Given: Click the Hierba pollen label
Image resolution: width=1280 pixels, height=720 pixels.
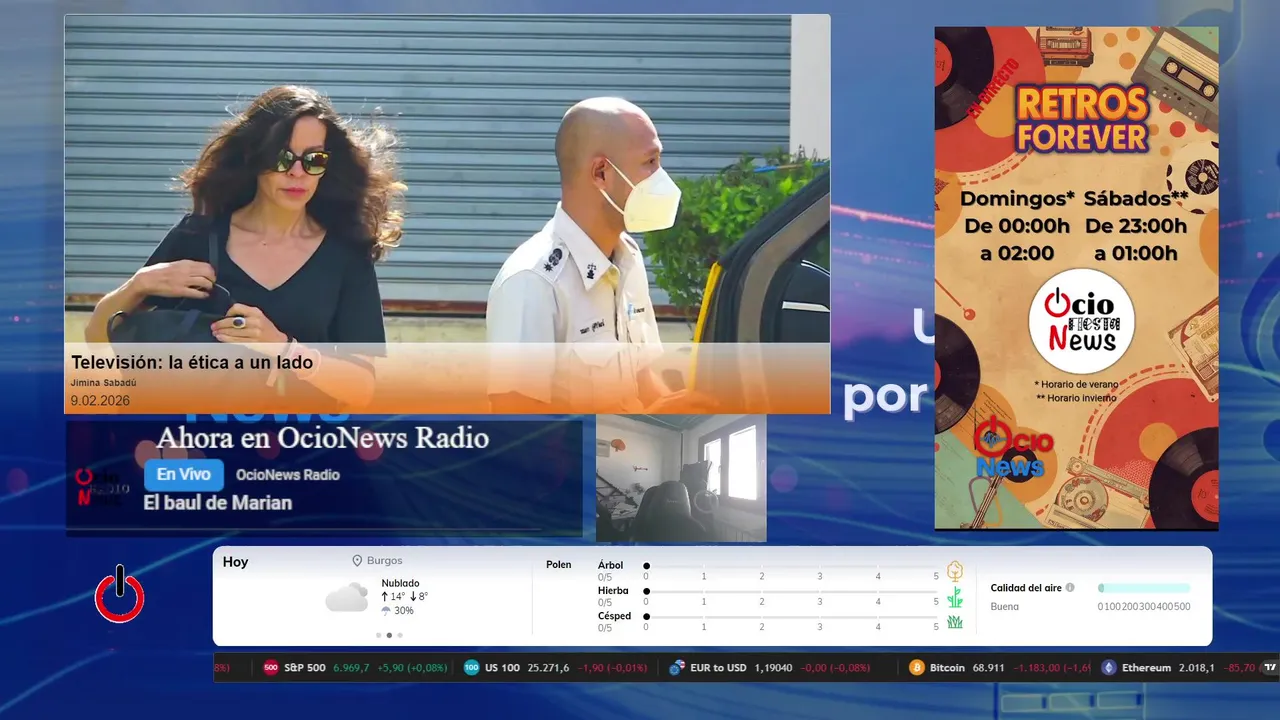Looking at the screenshot, I should [x=613, y=591].
